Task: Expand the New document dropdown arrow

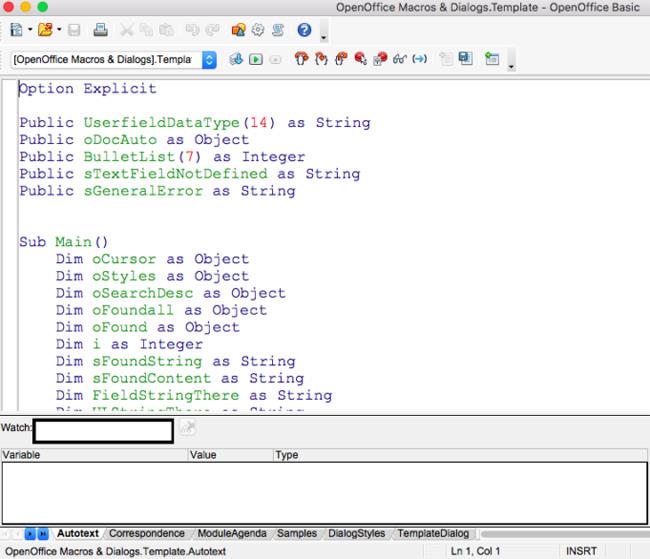Action: pos(30,31)
